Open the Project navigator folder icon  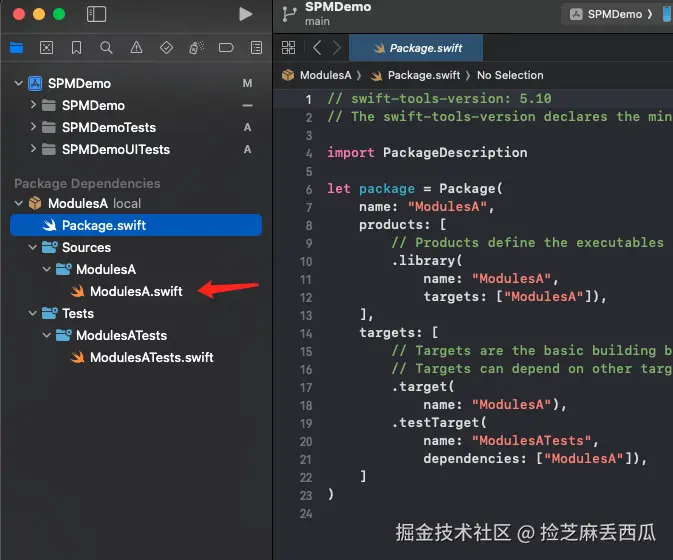click(x=16, y=48)
